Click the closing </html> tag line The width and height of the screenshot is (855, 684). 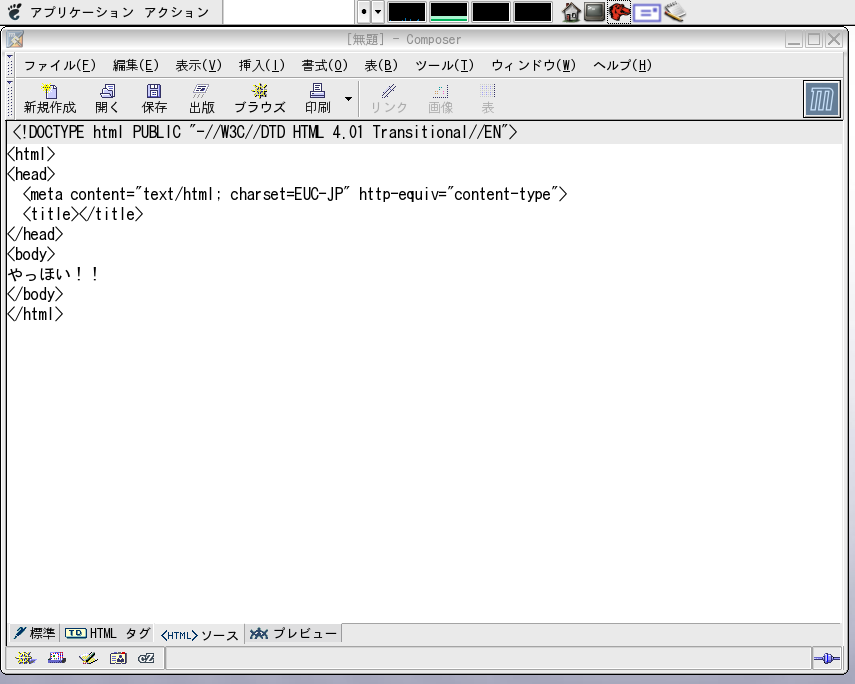[x=35, y=314]
